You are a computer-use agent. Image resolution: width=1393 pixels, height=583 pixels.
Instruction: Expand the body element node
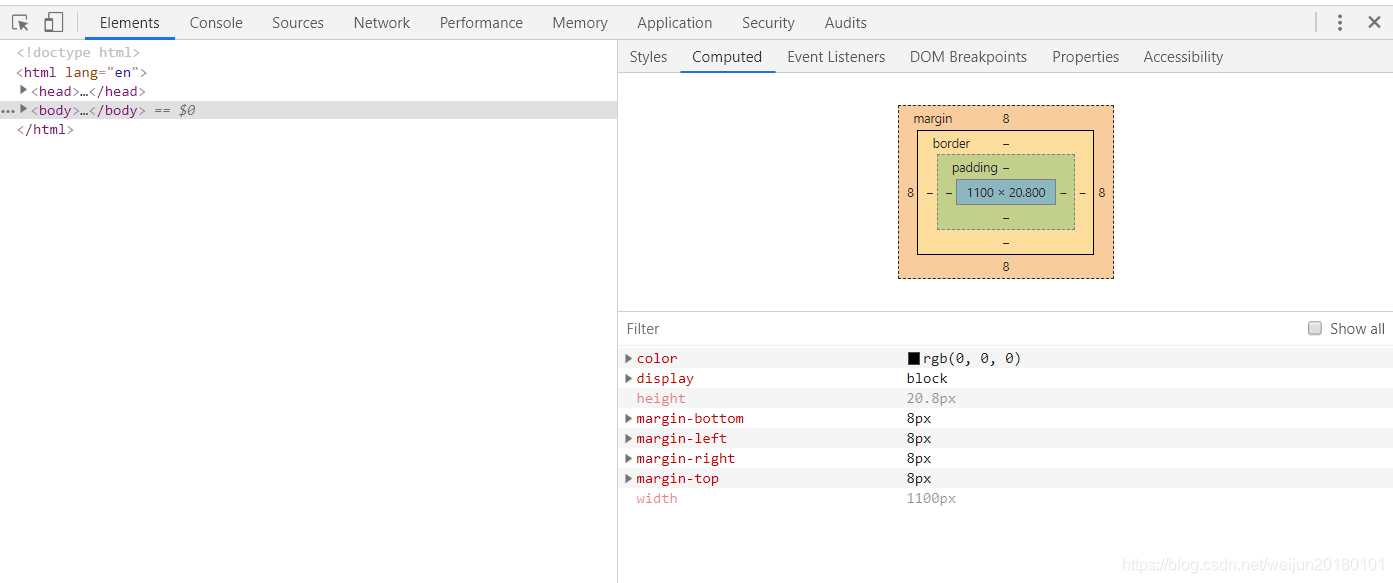tap(24, 110)
